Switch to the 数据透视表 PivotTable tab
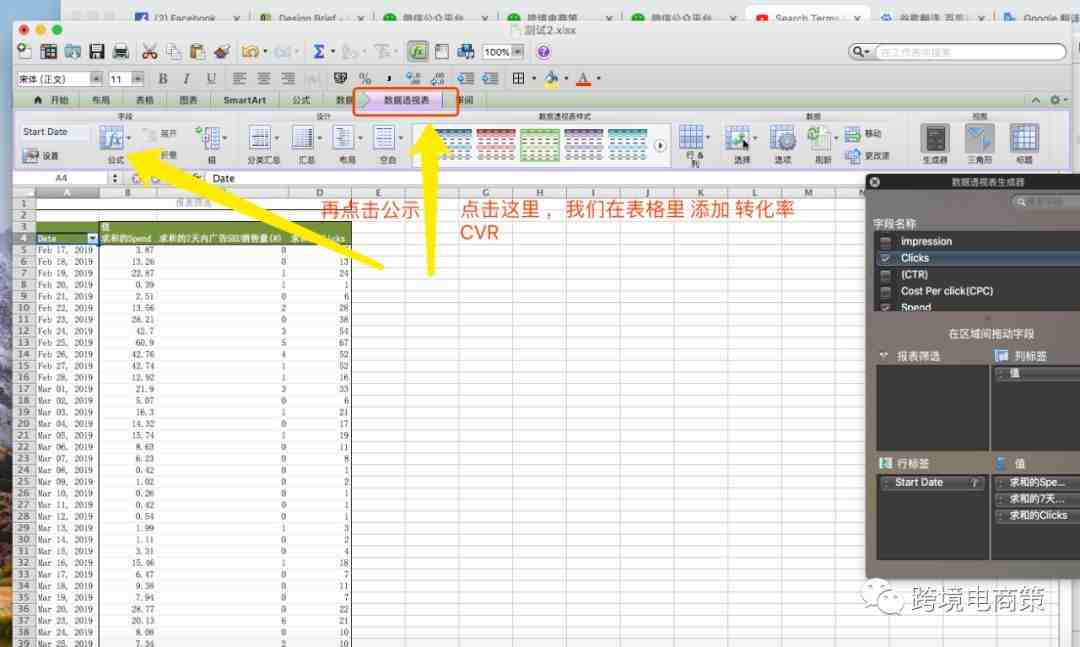The image size is (1080, 647). coord(406,101)
